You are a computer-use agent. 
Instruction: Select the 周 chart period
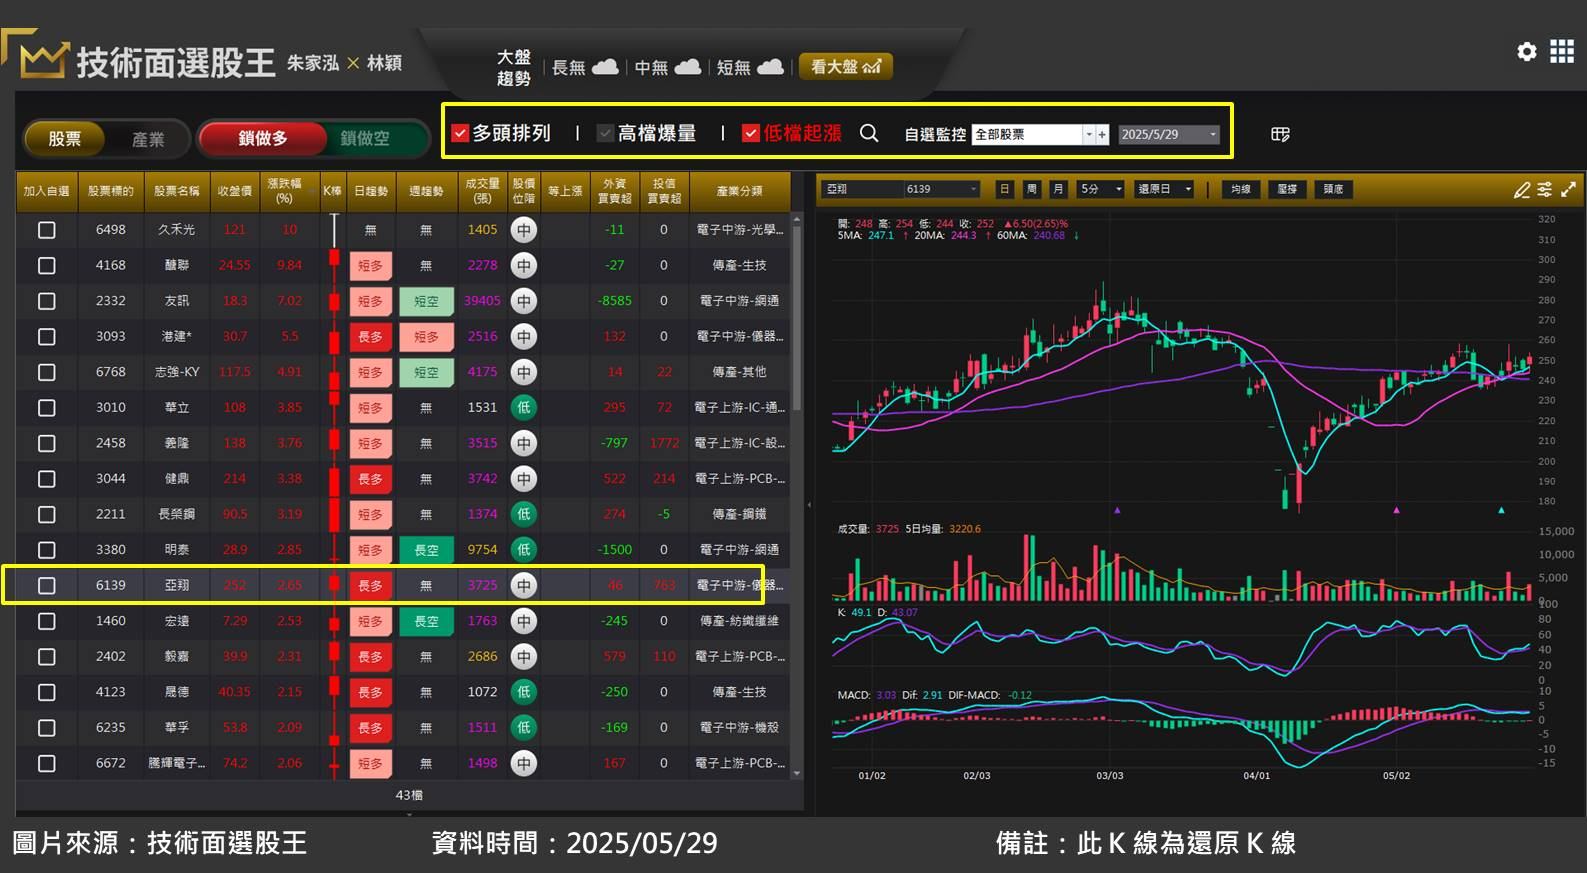coord(1031,189)
